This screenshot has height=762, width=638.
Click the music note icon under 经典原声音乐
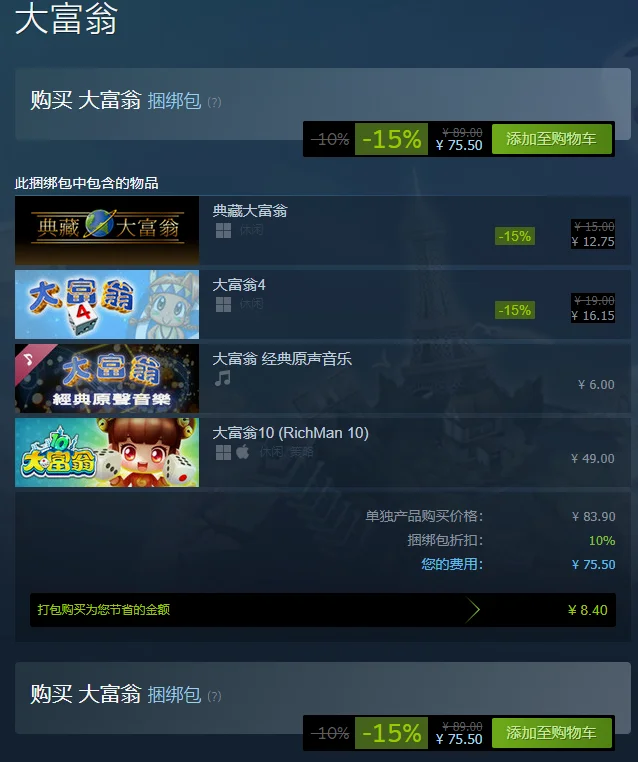point(223,378)
